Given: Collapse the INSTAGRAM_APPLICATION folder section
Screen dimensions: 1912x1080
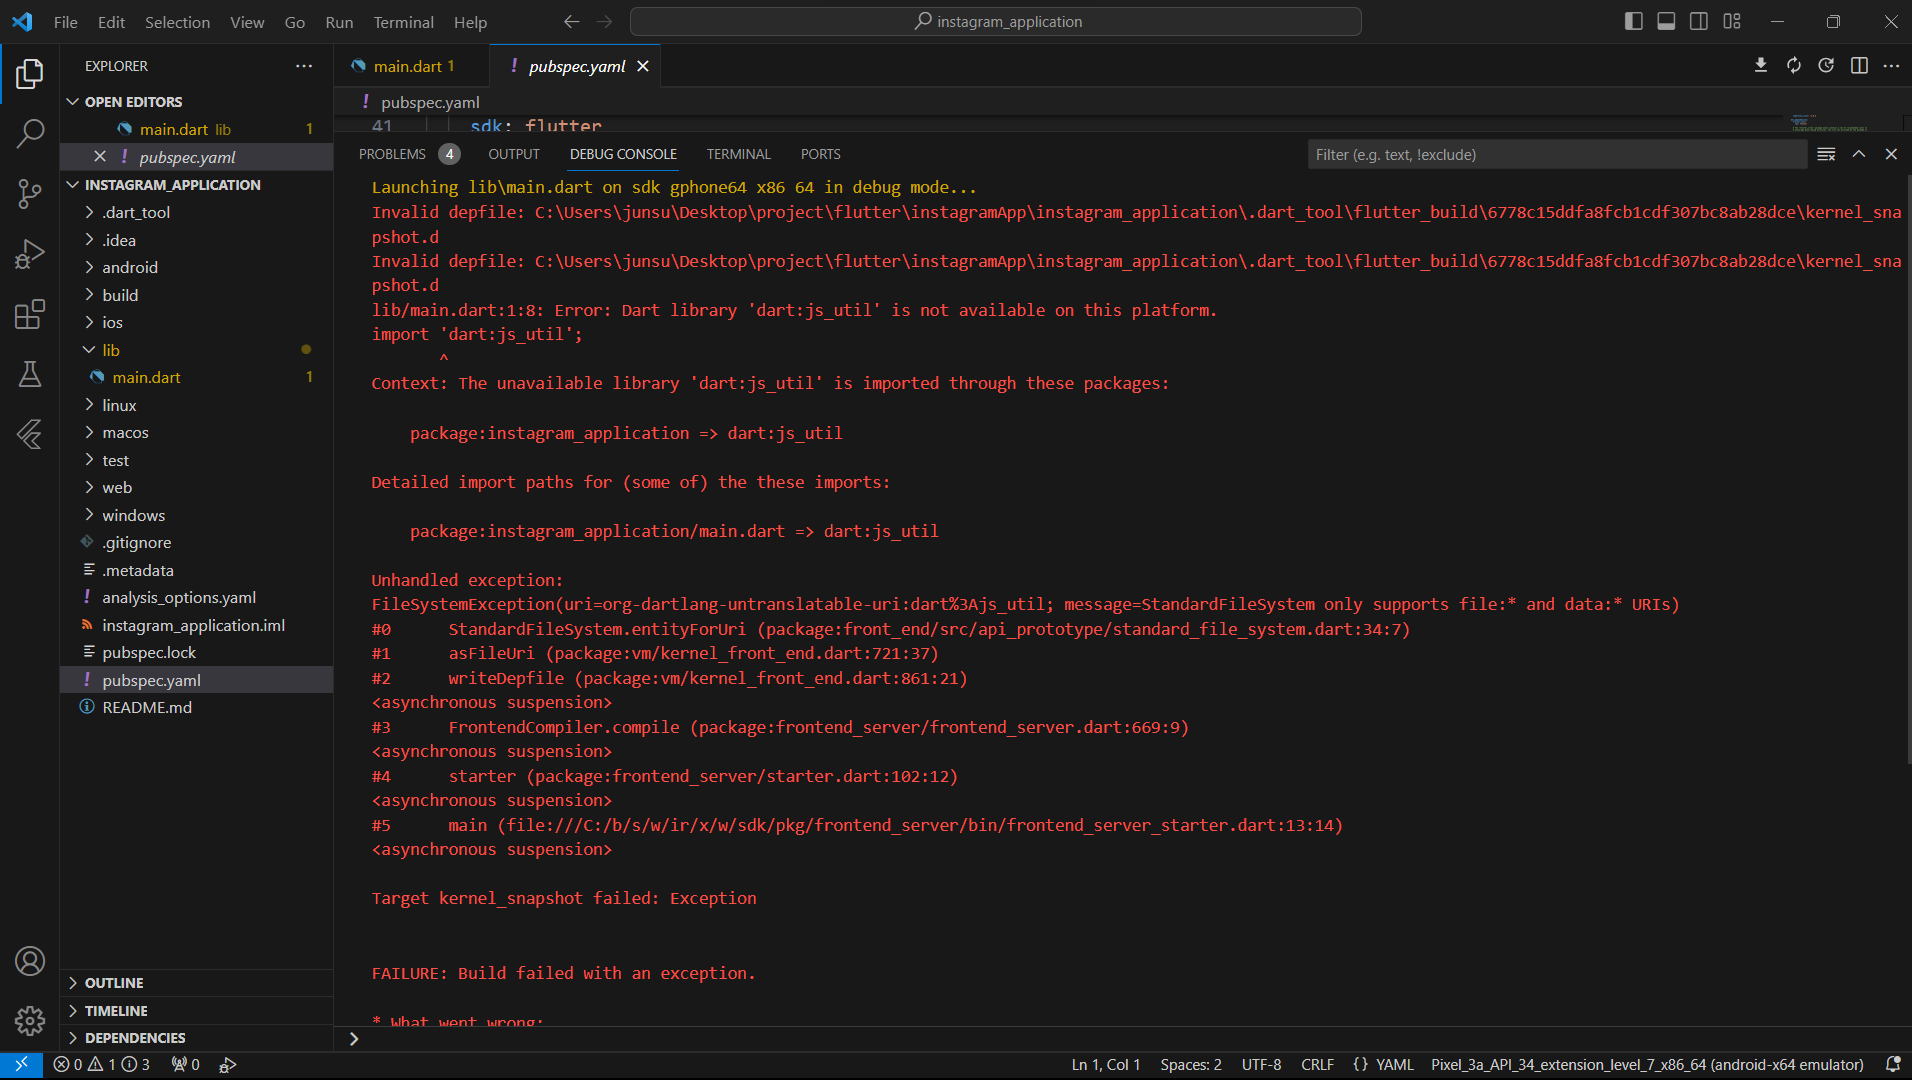Looking at the screenshot, I should pyautogui.click(x=196, y=185).
